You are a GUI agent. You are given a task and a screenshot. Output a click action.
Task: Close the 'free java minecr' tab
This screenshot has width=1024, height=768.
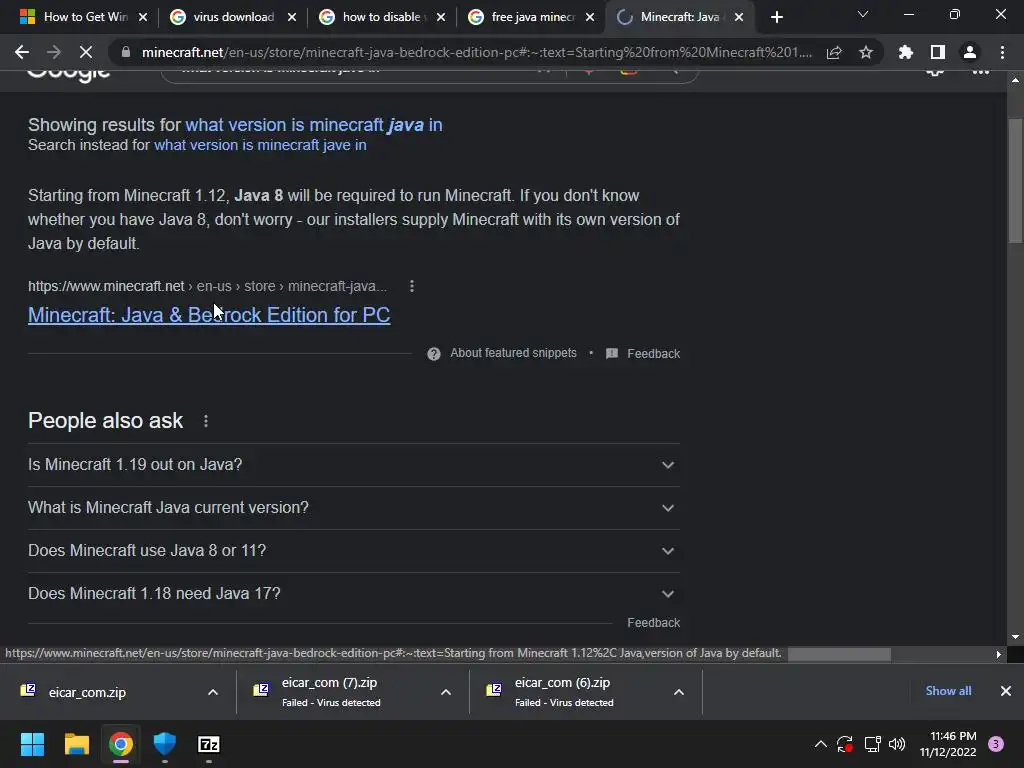[590, 17]
